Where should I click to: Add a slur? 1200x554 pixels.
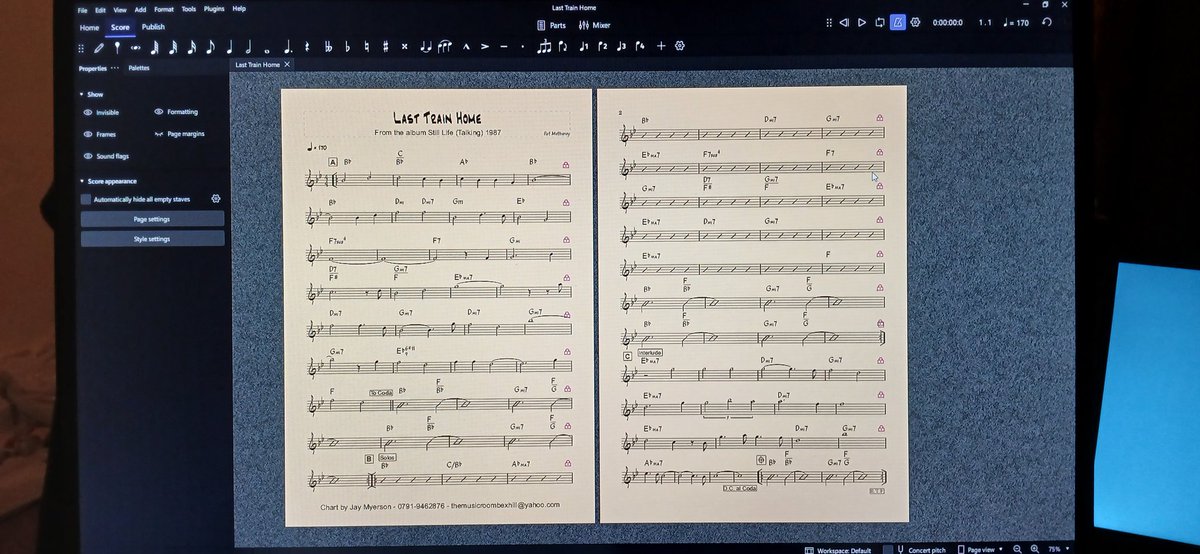pyautogui.click(x=447, y=46)
